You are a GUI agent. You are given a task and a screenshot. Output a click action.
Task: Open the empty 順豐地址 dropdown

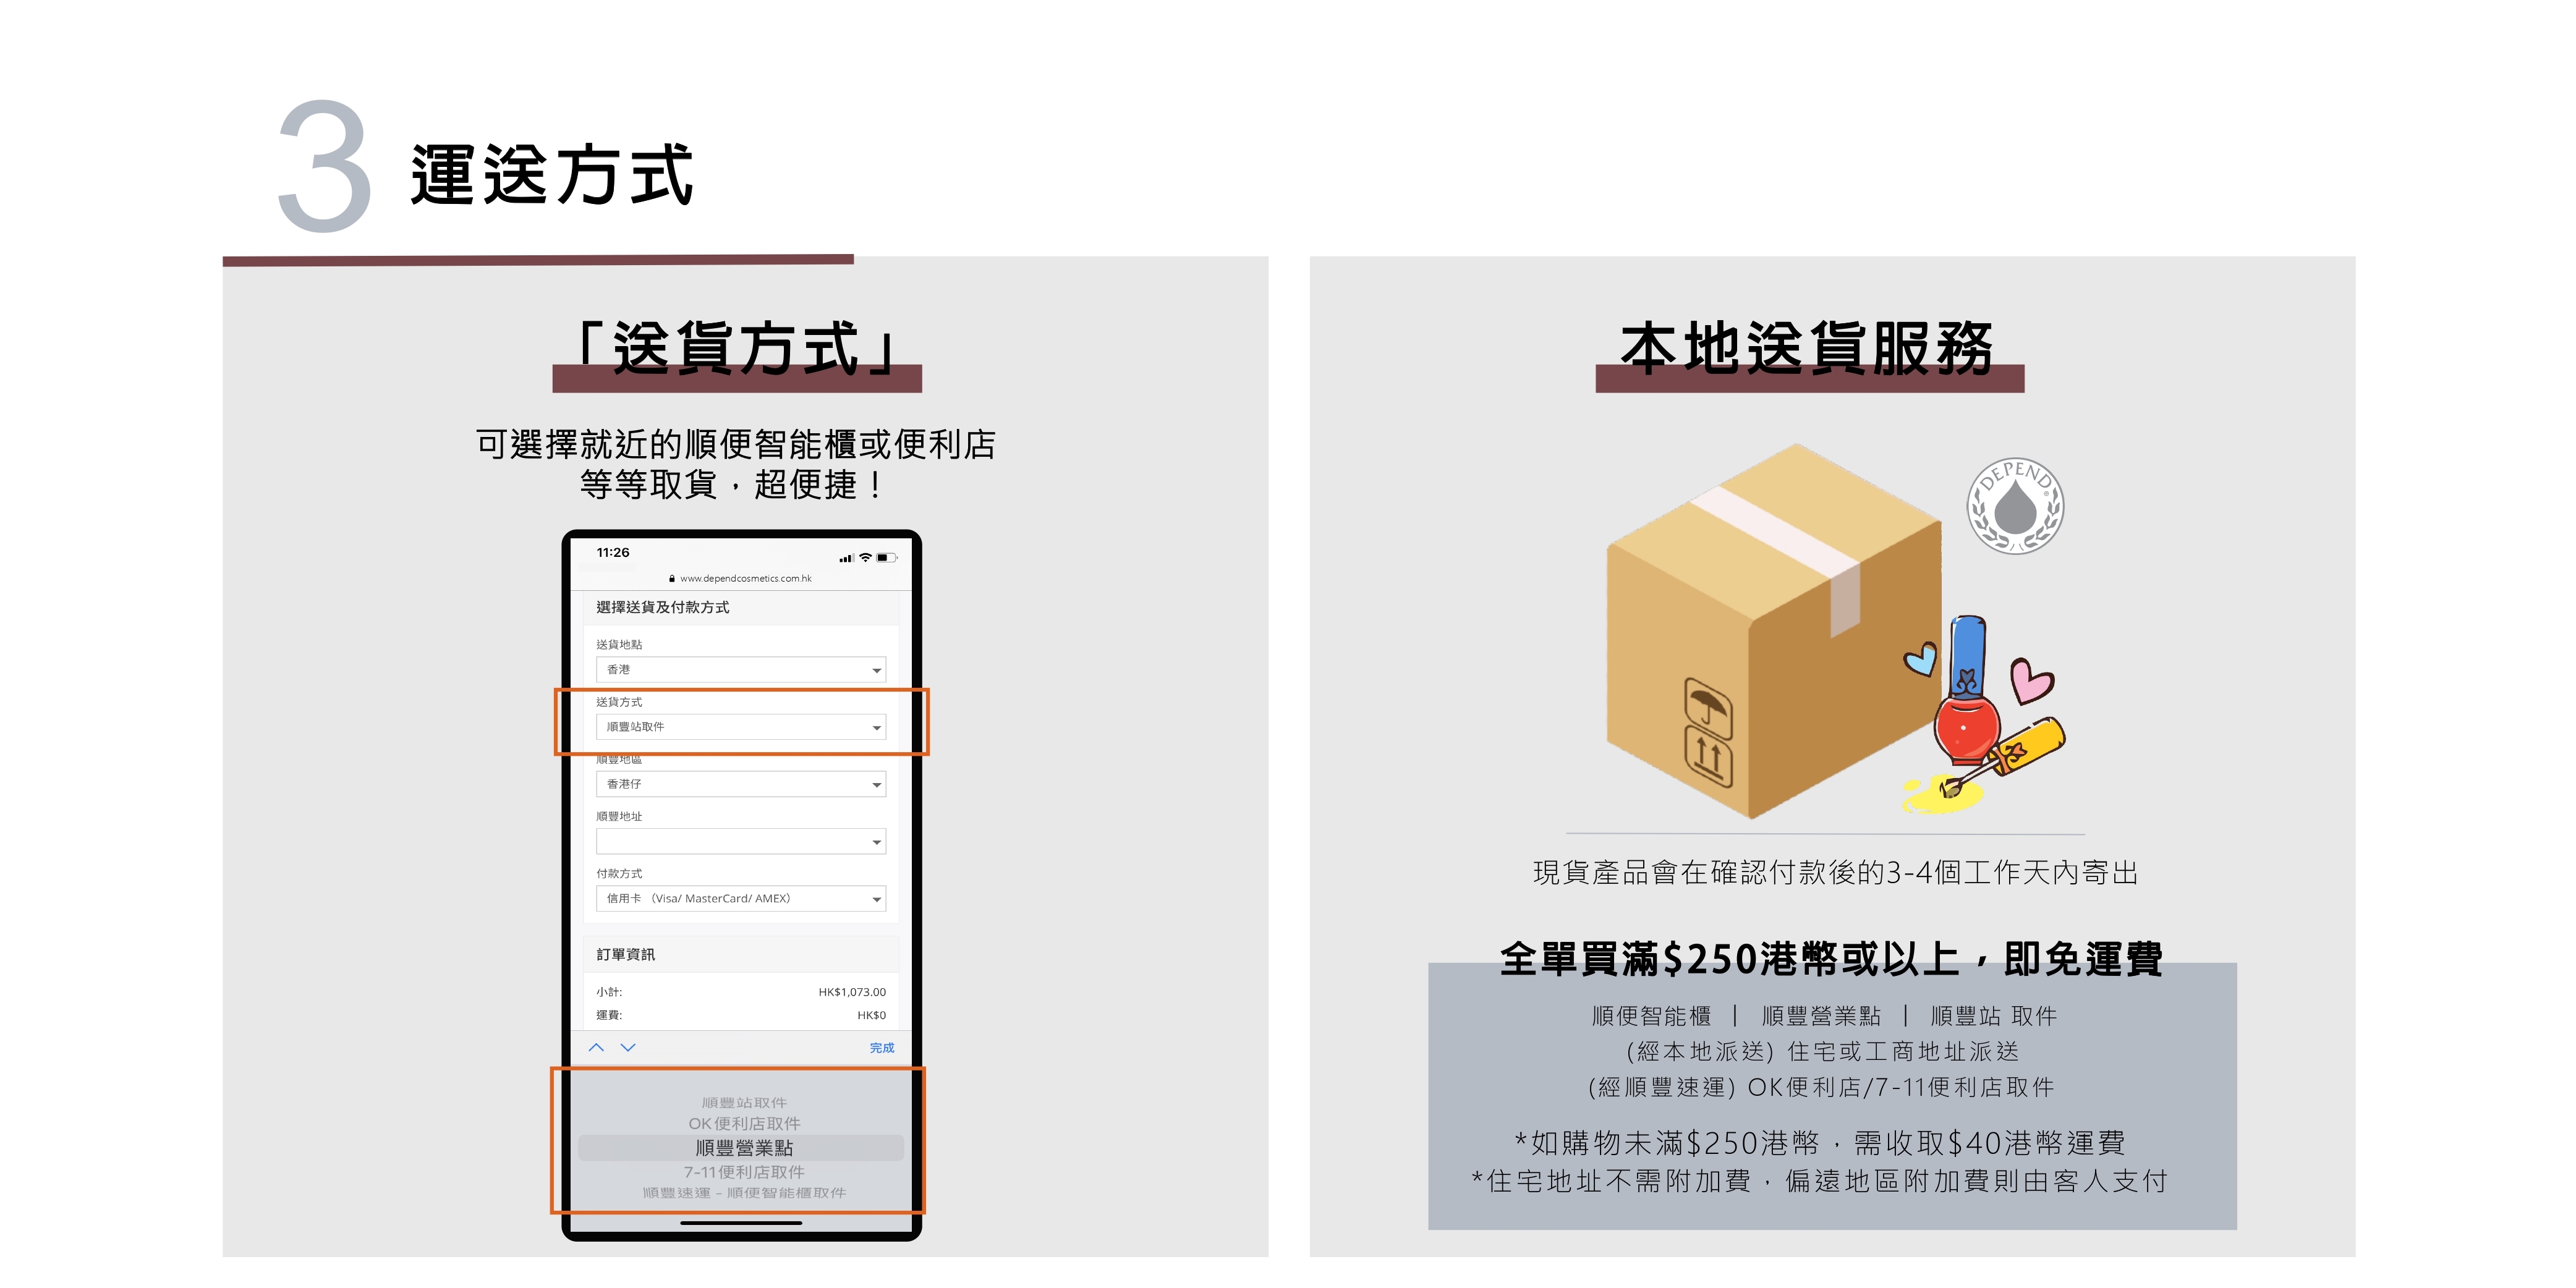tap(741, 841)
